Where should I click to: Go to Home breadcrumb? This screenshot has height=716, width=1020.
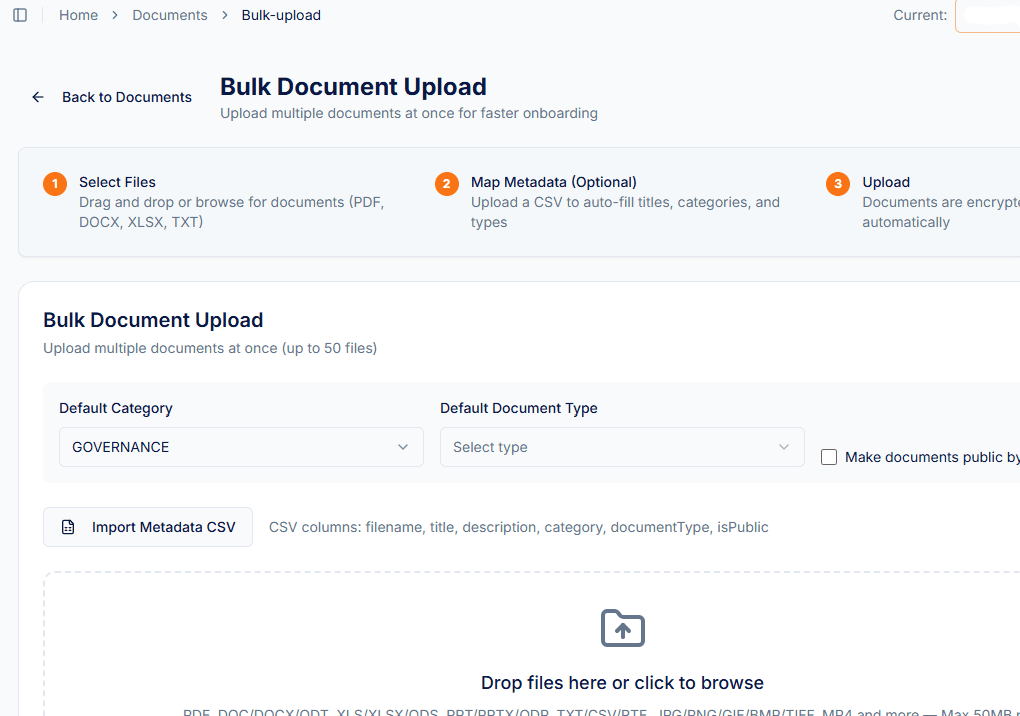pyautogui.click(x=79, y=15)
